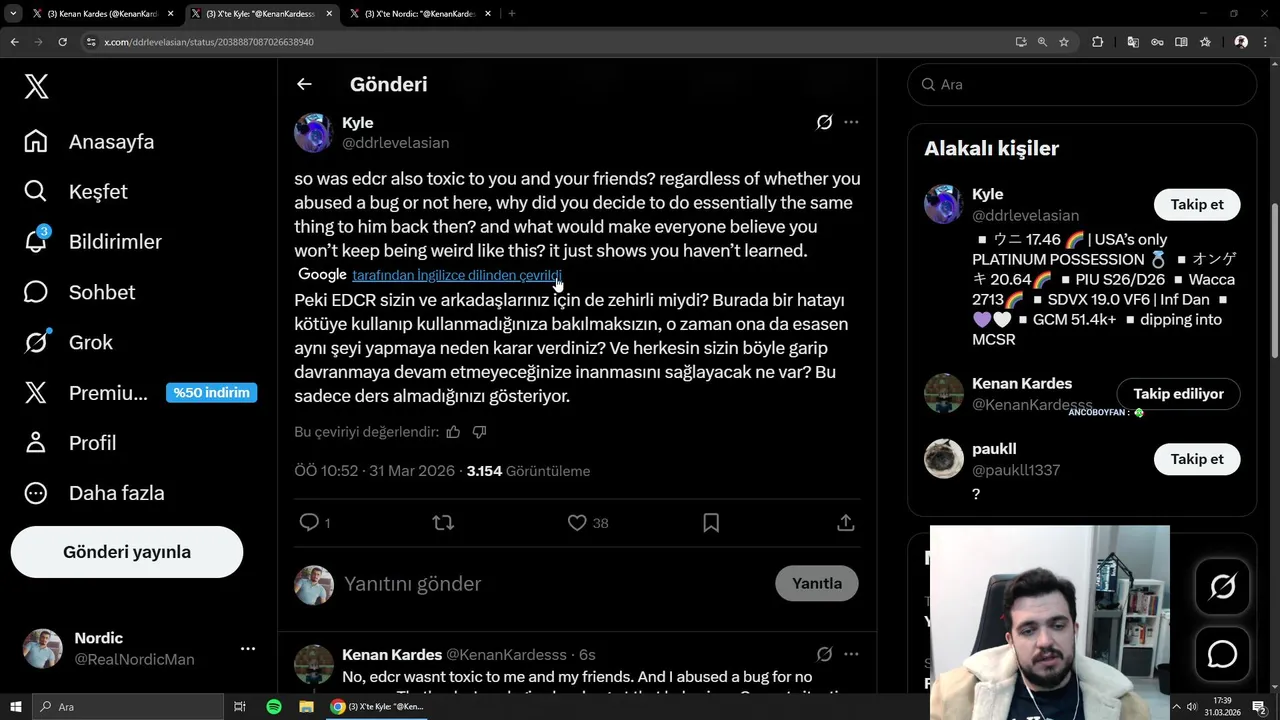The height and width of the screenshot is (720, 1280).
Task: Click the back arrow next to Gönderi
Action: [x=304, y=84]
